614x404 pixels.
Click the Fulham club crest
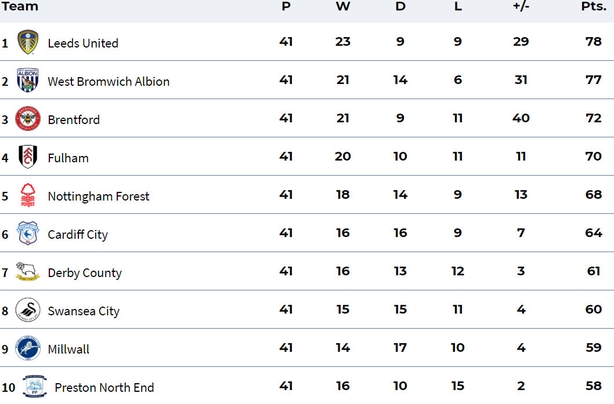pyautogui.click(x=28, y=157)
